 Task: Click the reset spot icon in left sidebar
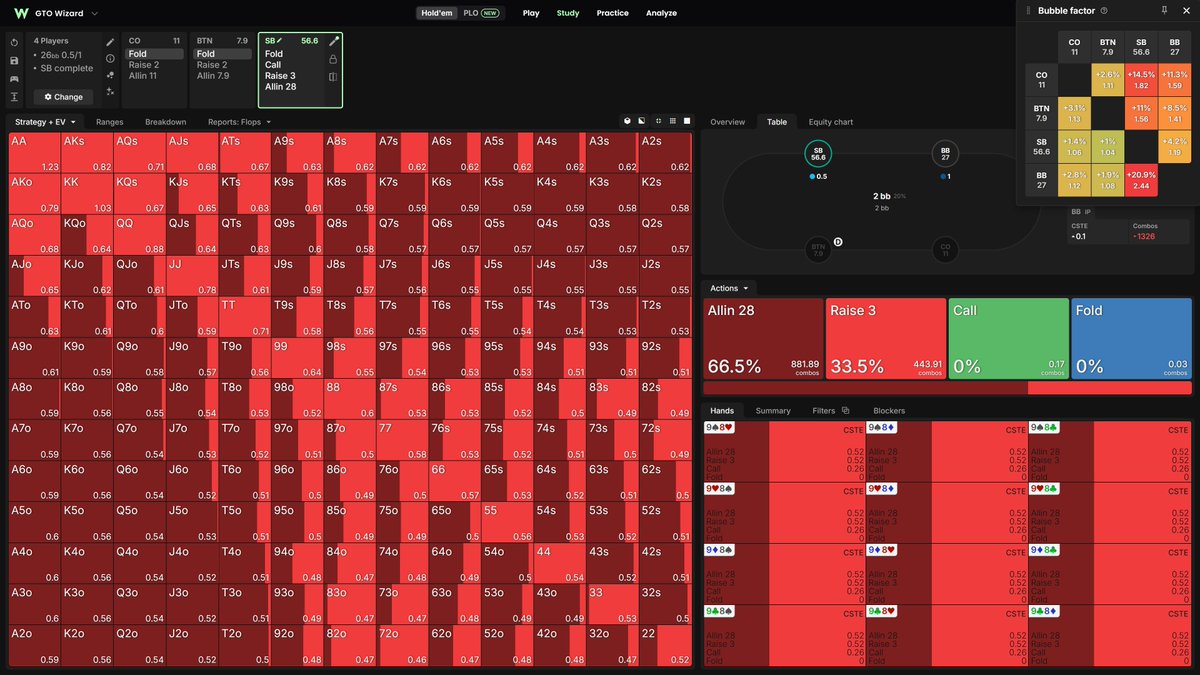14,42
